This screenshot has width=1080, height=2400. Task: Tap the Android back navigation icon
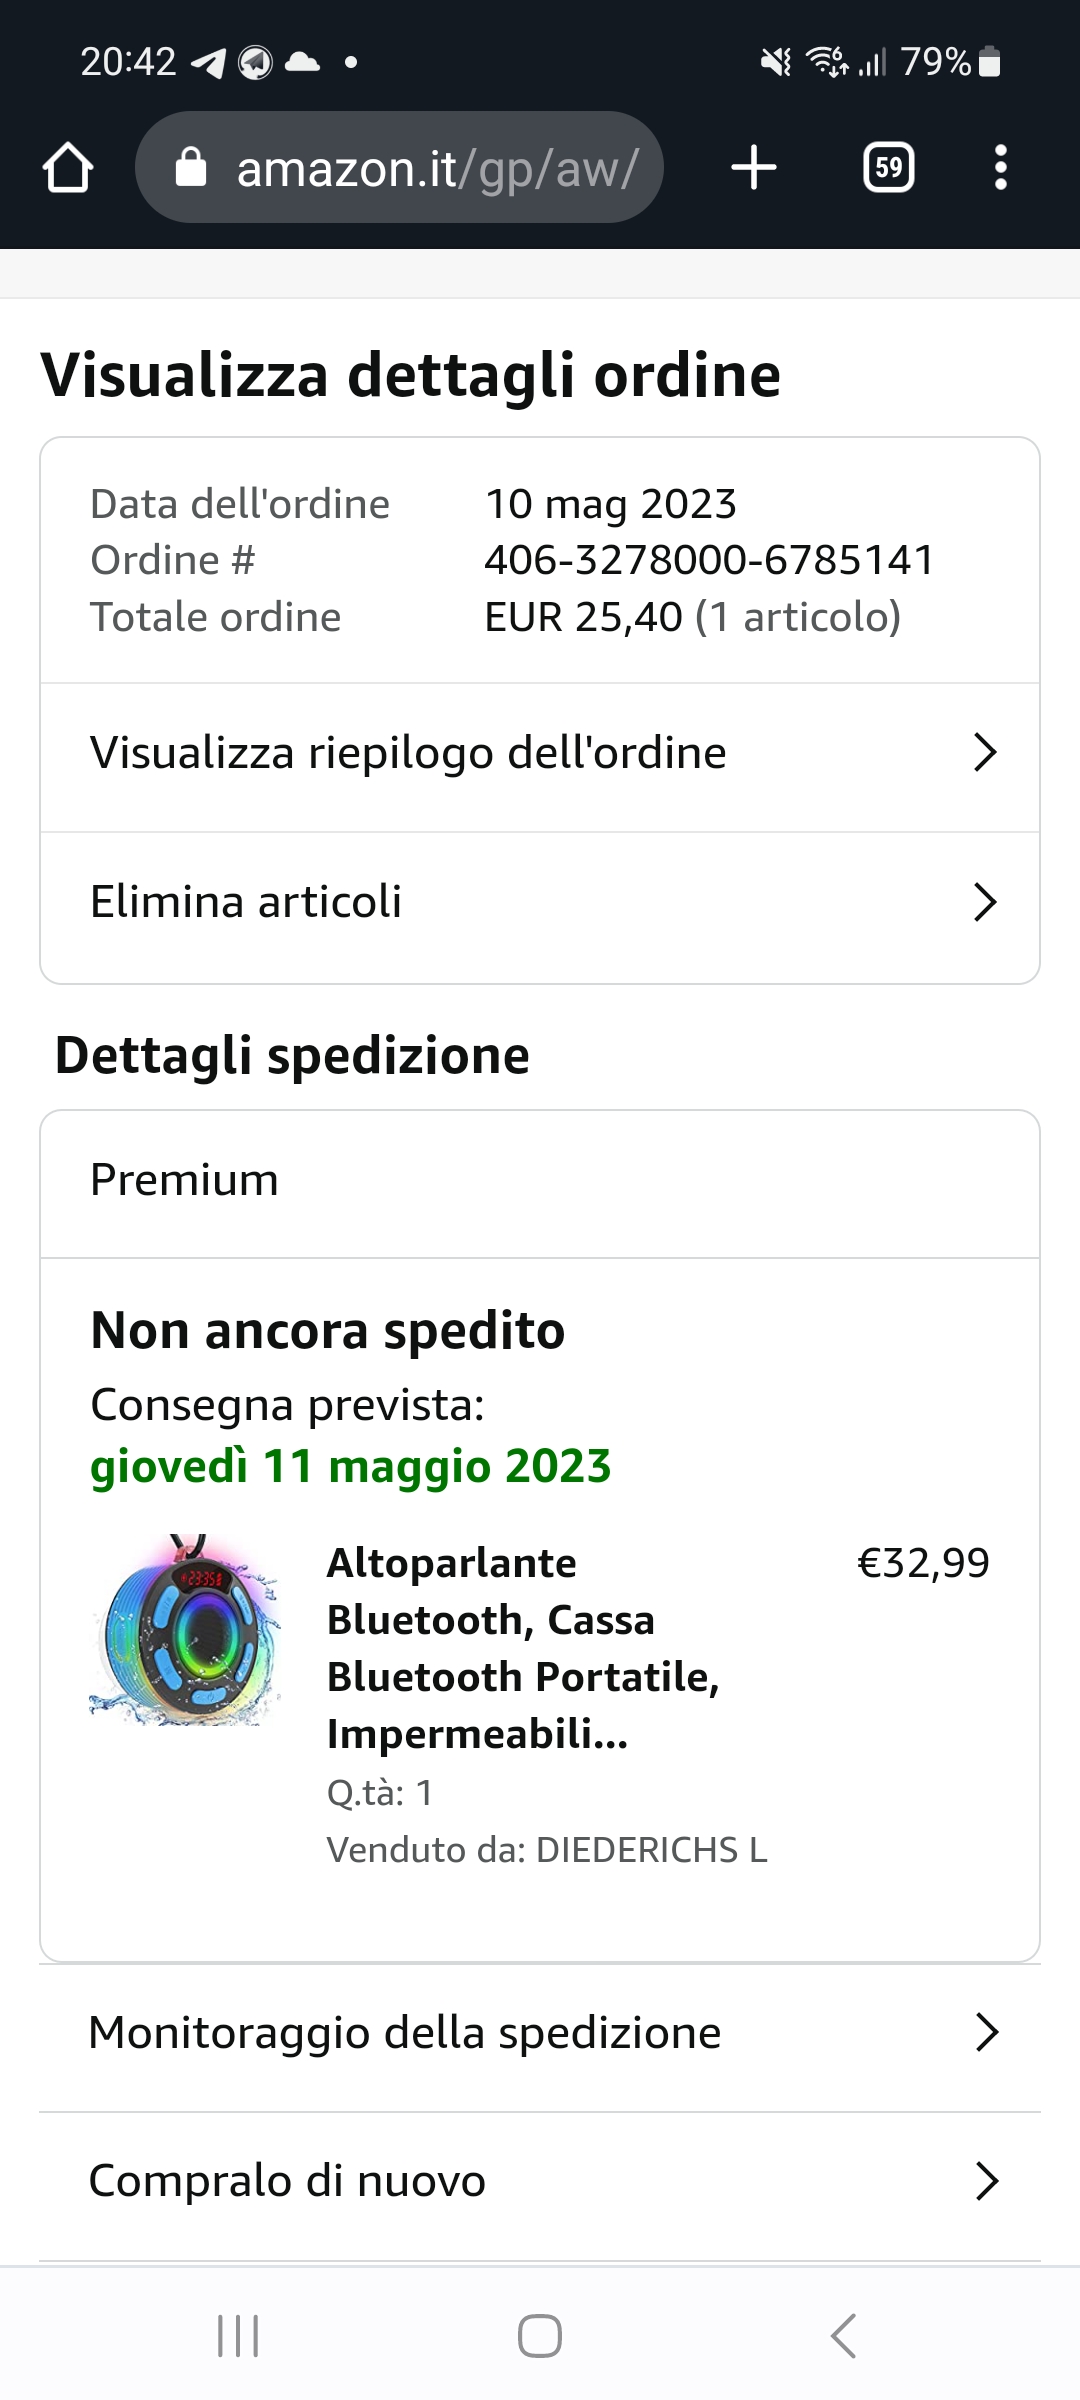click(843, 2336)
